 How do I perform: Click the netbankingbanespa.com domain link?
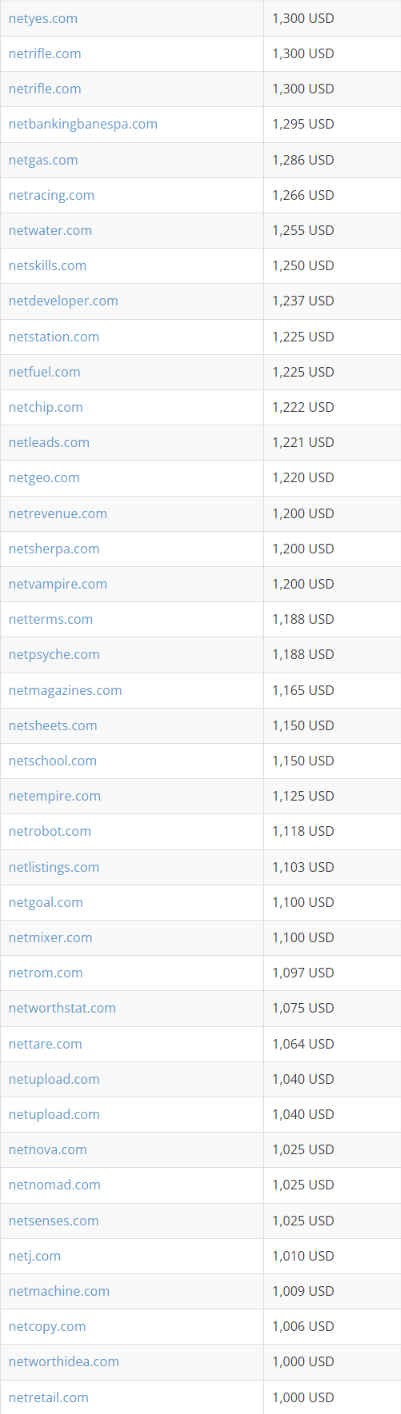coord(83,124)
